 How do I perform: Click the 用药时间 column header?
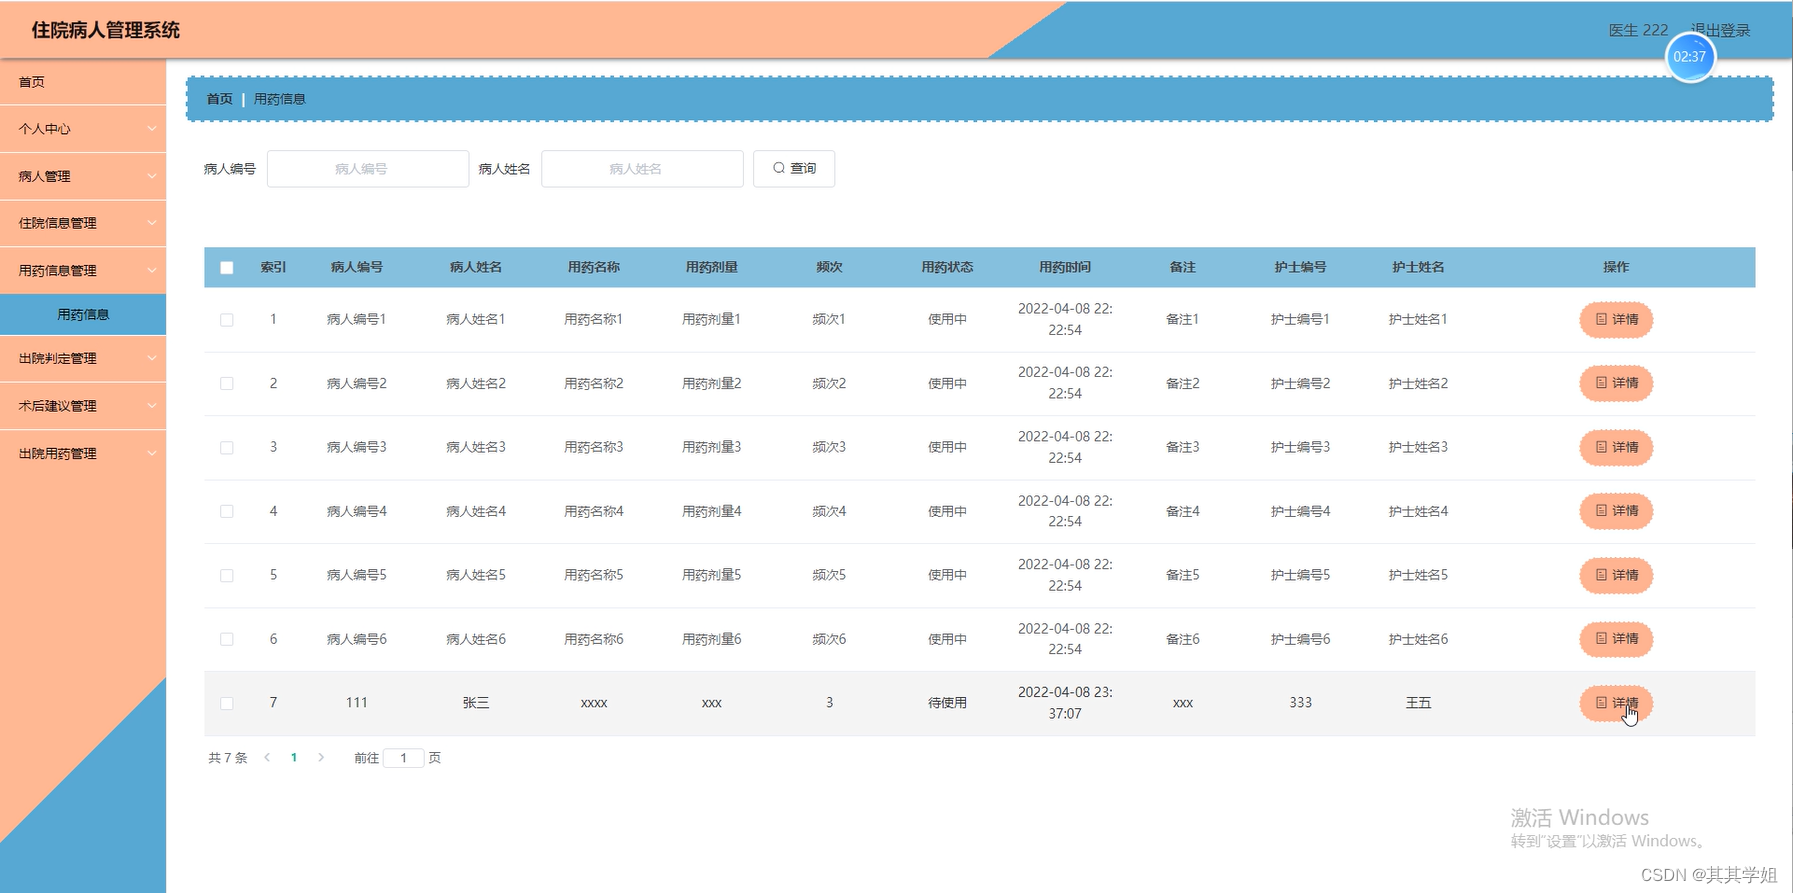click(x=1065, y=267)
